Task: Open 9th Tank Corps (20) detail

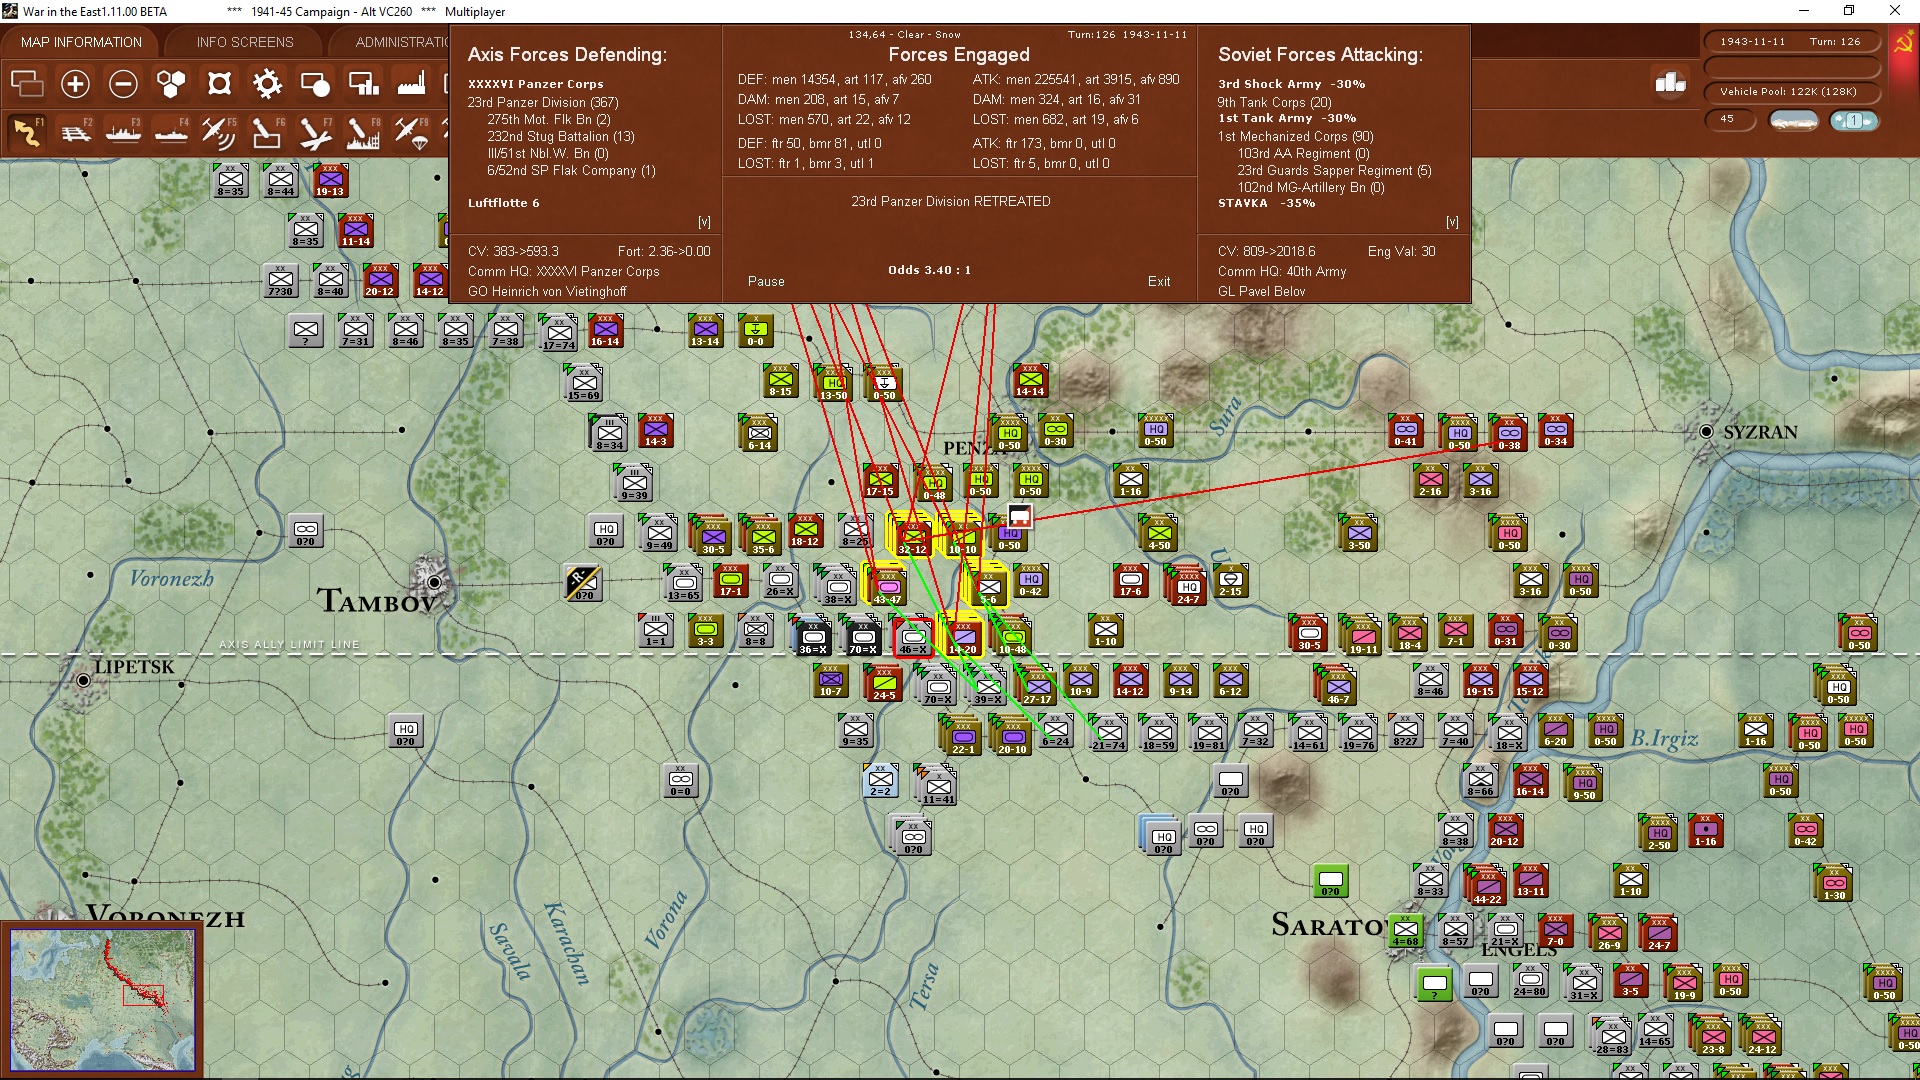Action: coord(1274,102)
